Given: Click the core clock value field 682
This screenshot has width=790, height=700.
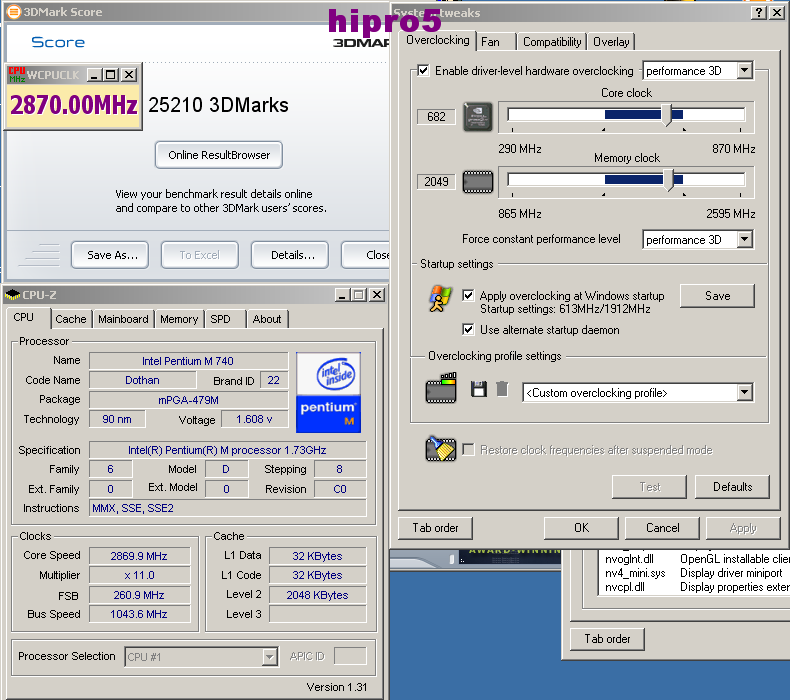Looking at the screenshot, I should click(436, 116).
